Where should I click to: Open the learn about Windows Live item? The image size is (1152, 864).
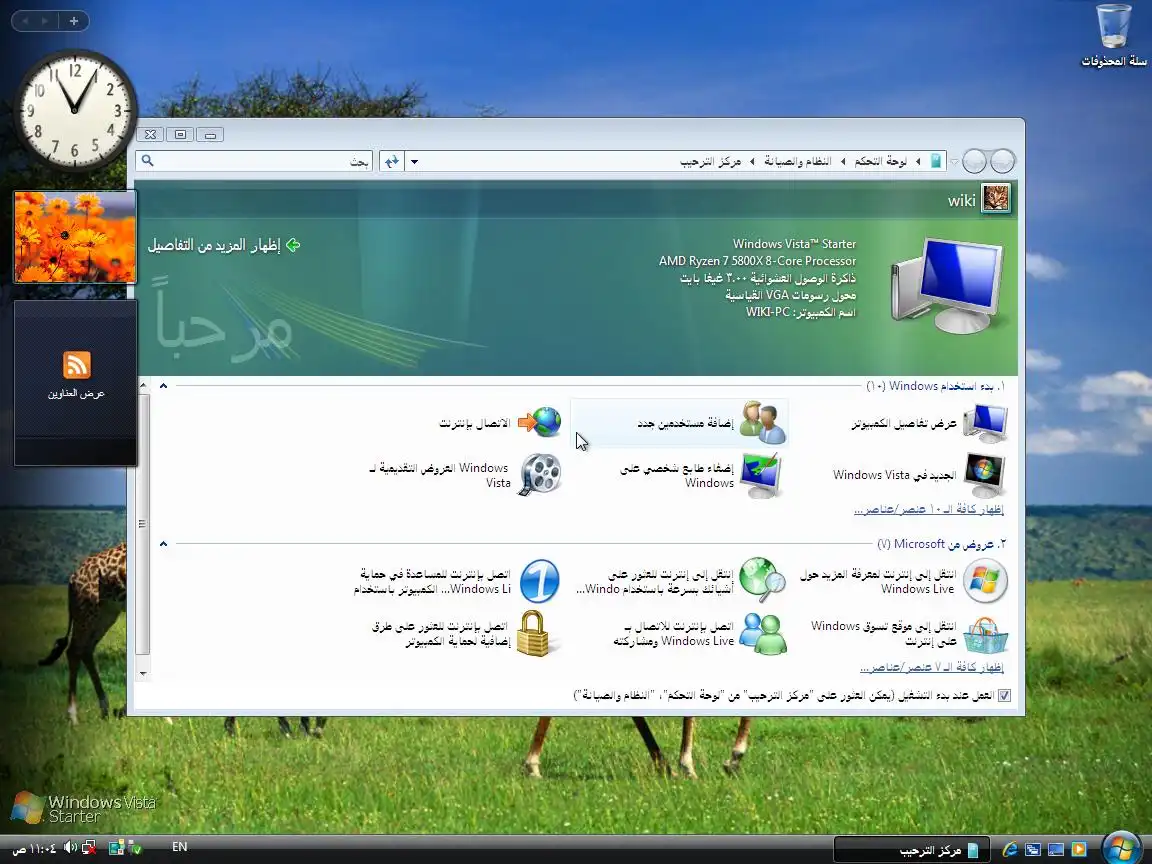click(904, 581)
